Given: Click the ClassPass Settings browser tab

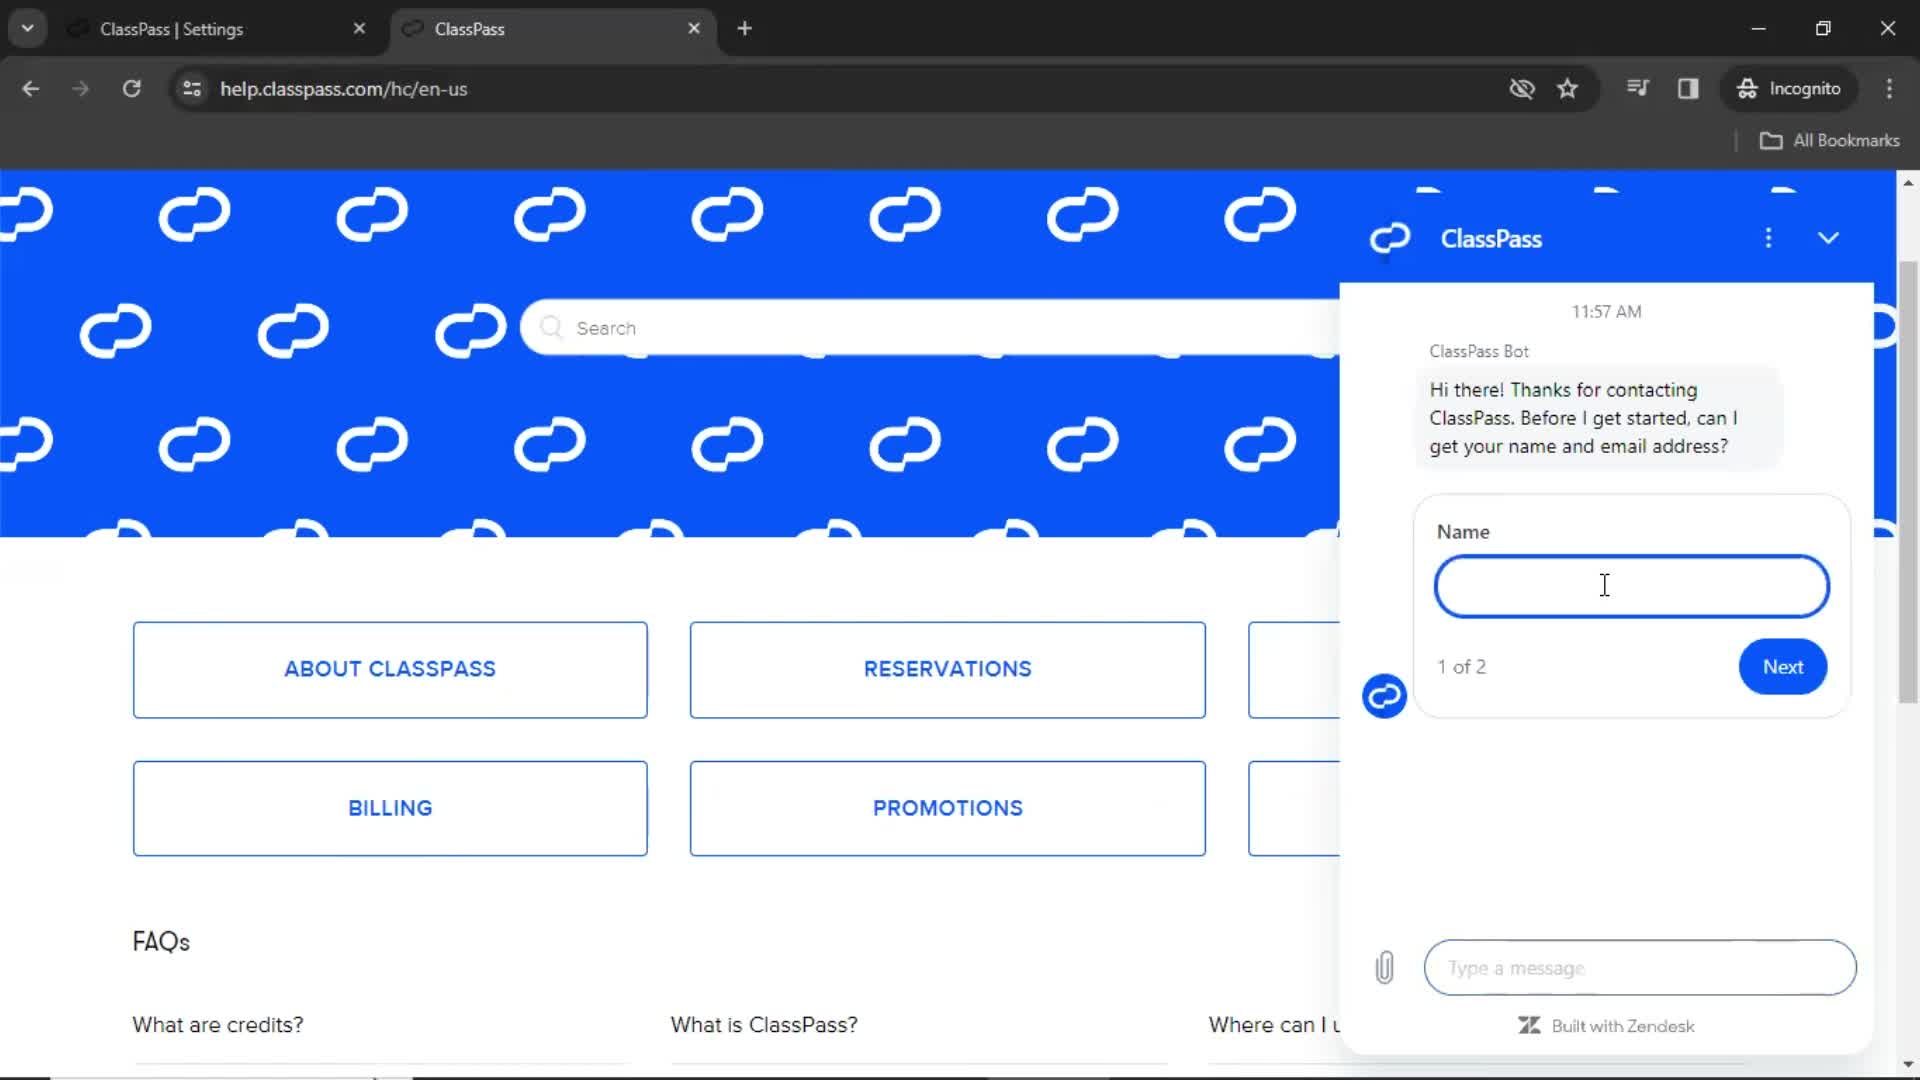Looking at the screenshot, I should tap(202, 28).
